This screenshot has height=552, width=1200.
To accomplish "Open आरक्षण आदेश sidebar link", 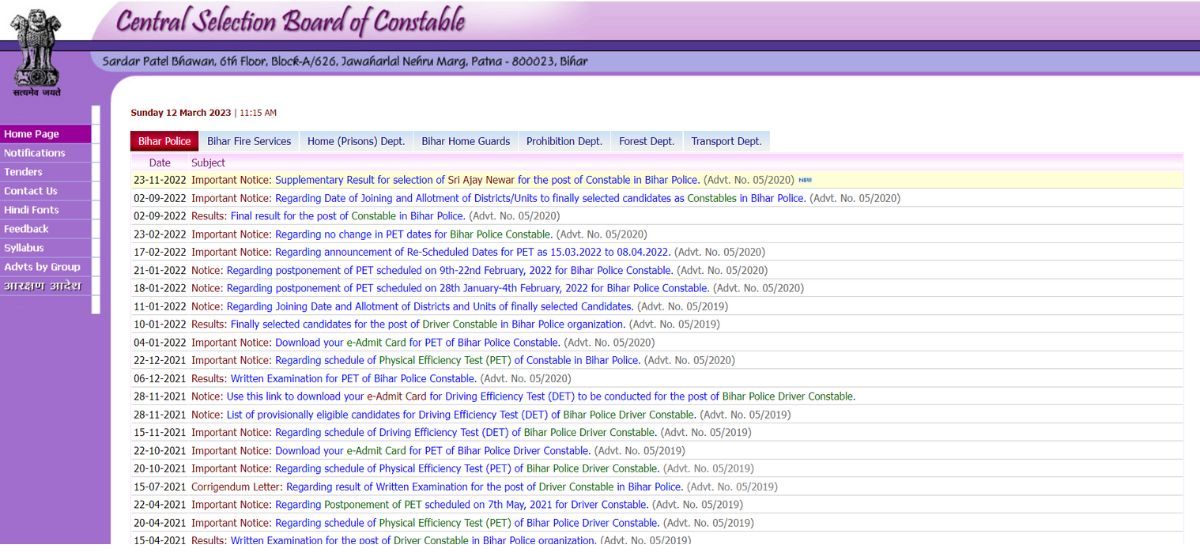I will [45, 286].
